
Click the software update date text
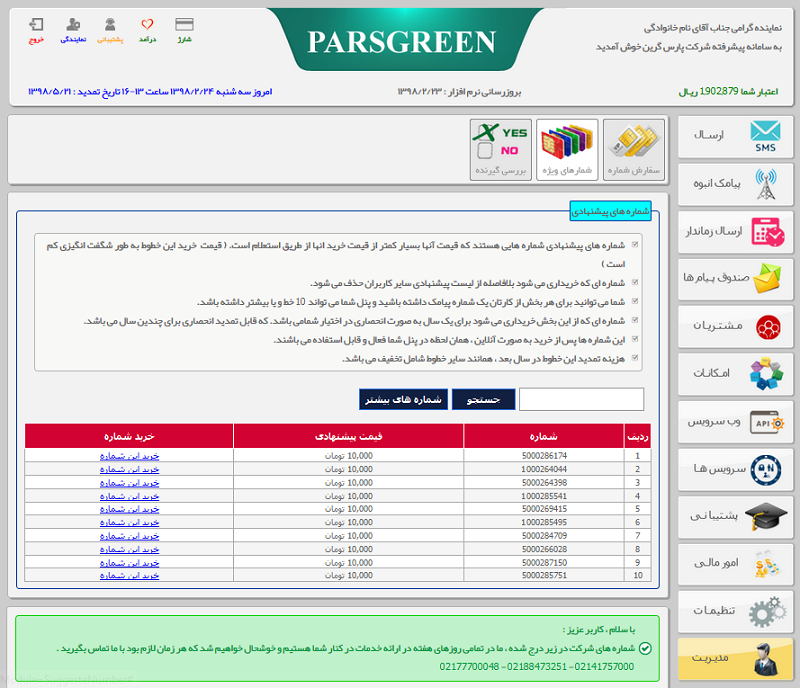460,92
